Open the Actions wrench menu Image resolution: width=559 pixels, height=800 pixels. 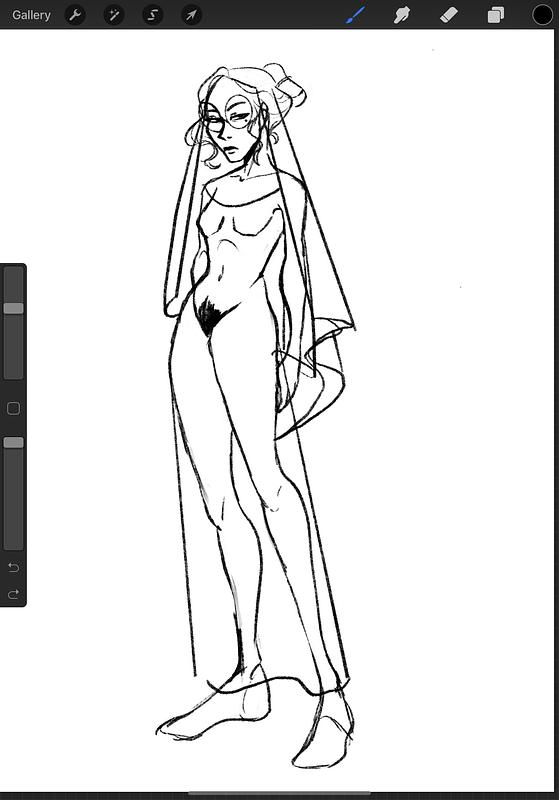[75, 15]
